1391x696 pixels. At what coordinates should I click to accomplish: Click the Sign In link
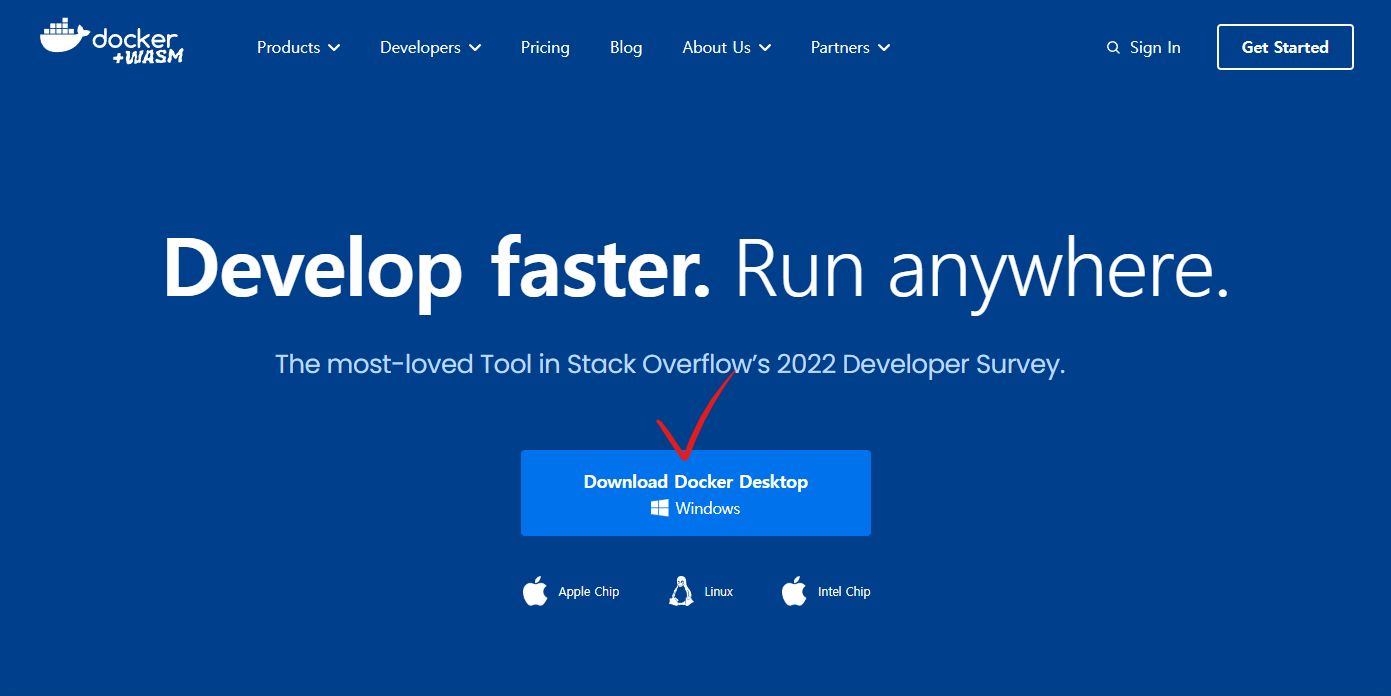tap(1155, 47)
